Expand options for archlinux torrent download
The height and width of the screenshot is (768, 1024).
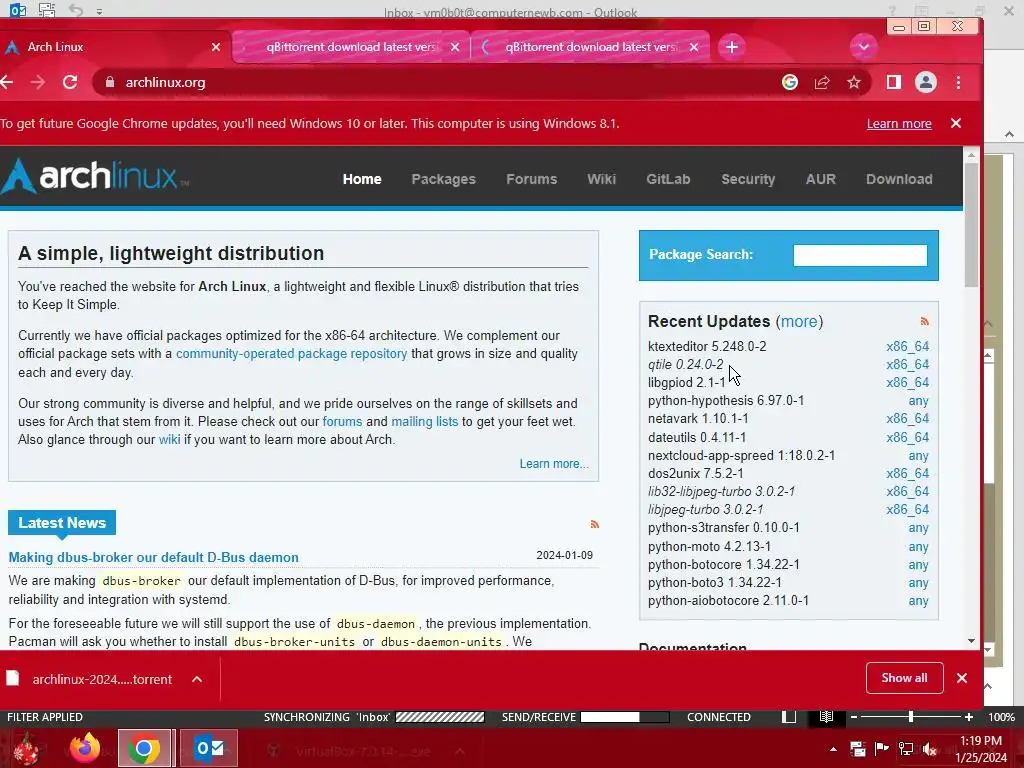[197, 679]
